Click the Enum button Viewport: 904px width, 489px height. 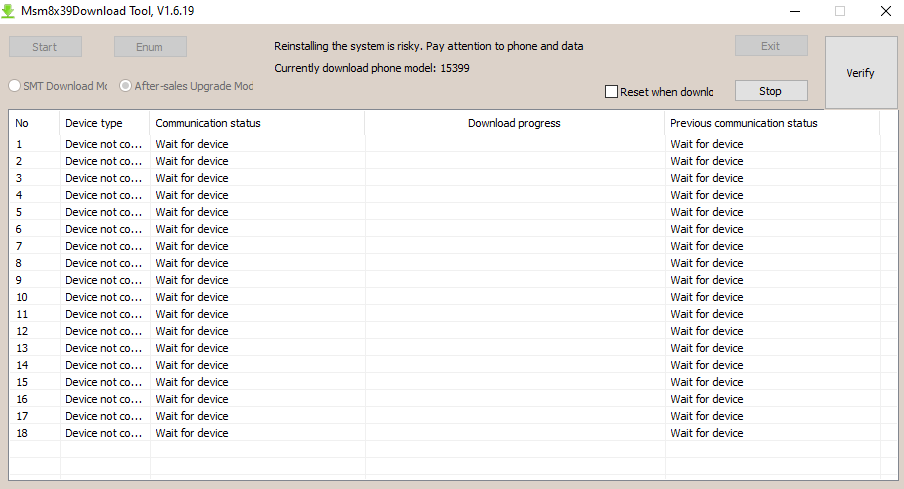click(150, 47)
